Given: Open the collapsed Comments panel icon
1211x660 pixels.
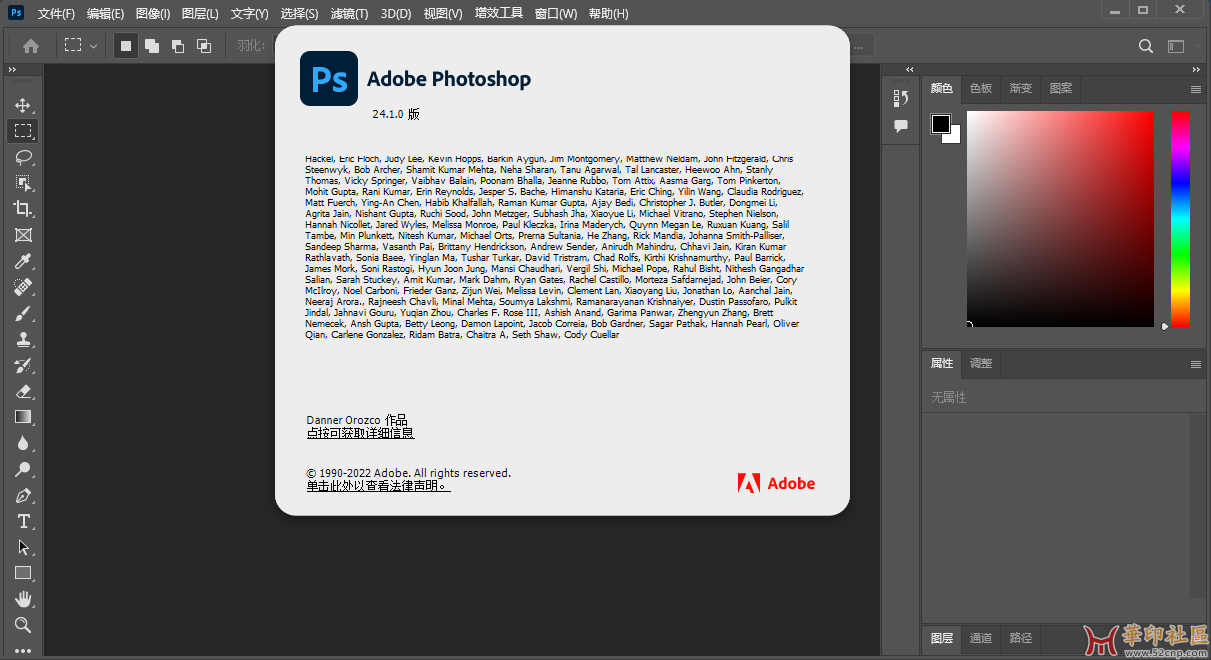Looking at the screenshot, I should pos(901,126).
